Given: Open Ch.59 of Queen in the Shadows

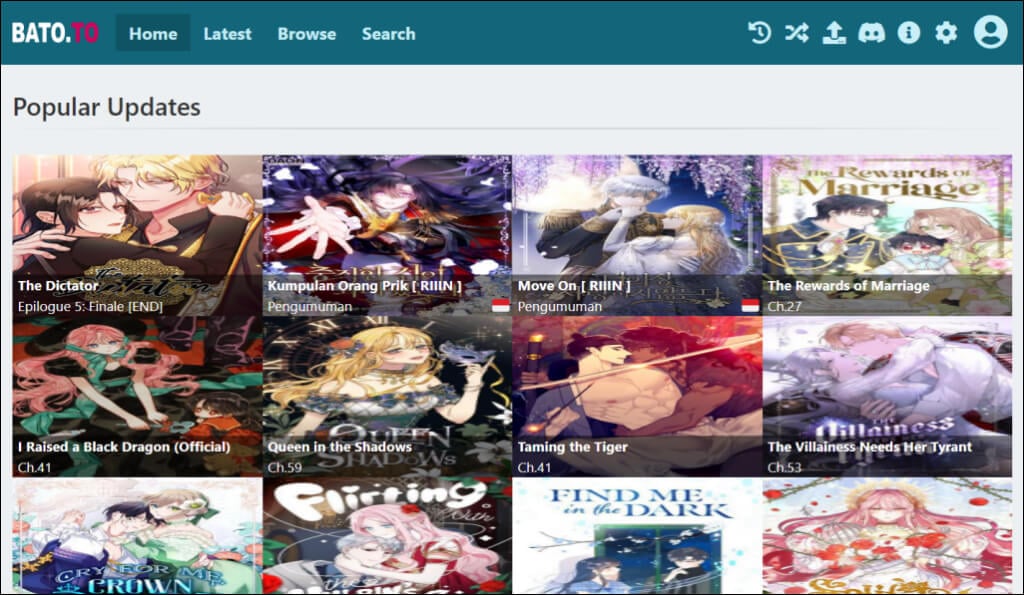Looking at the screenshot, I should pos(284,468).
